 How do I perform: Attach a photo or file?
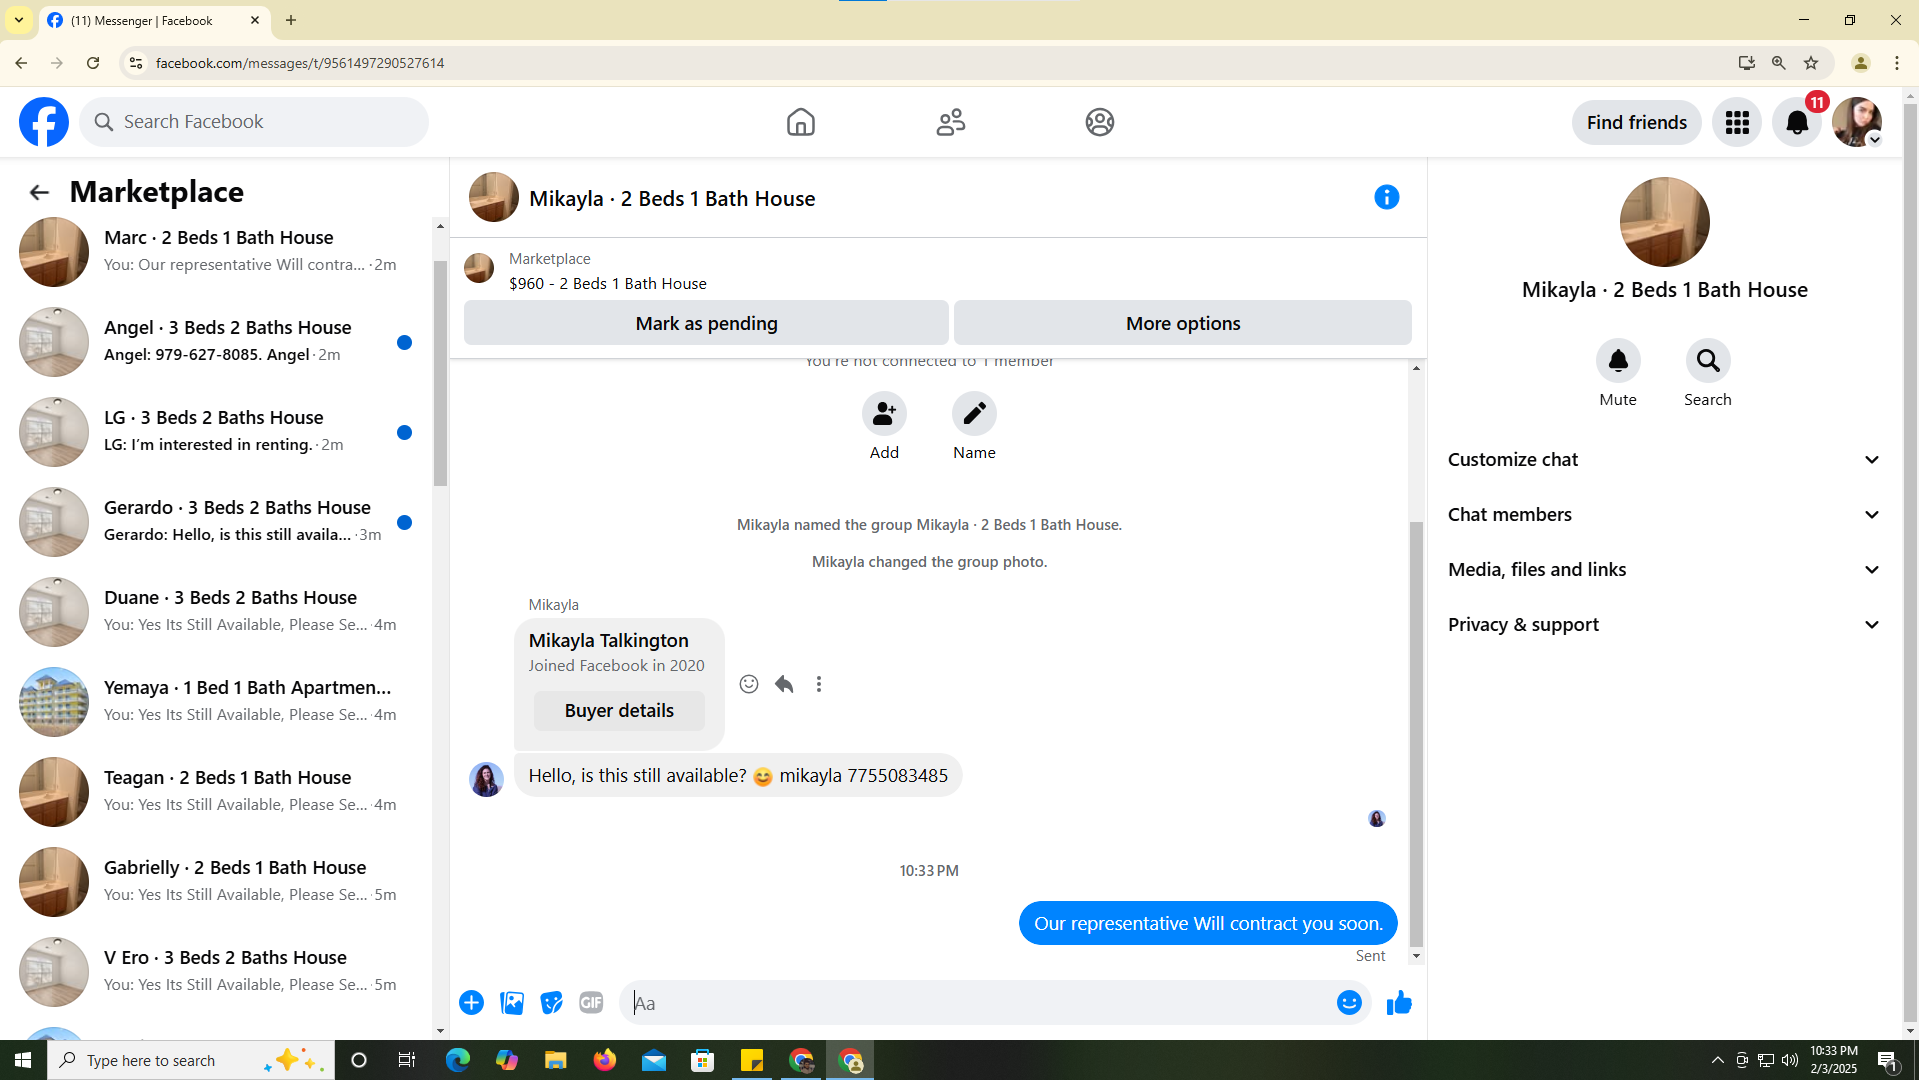(x=512, y=1003)
